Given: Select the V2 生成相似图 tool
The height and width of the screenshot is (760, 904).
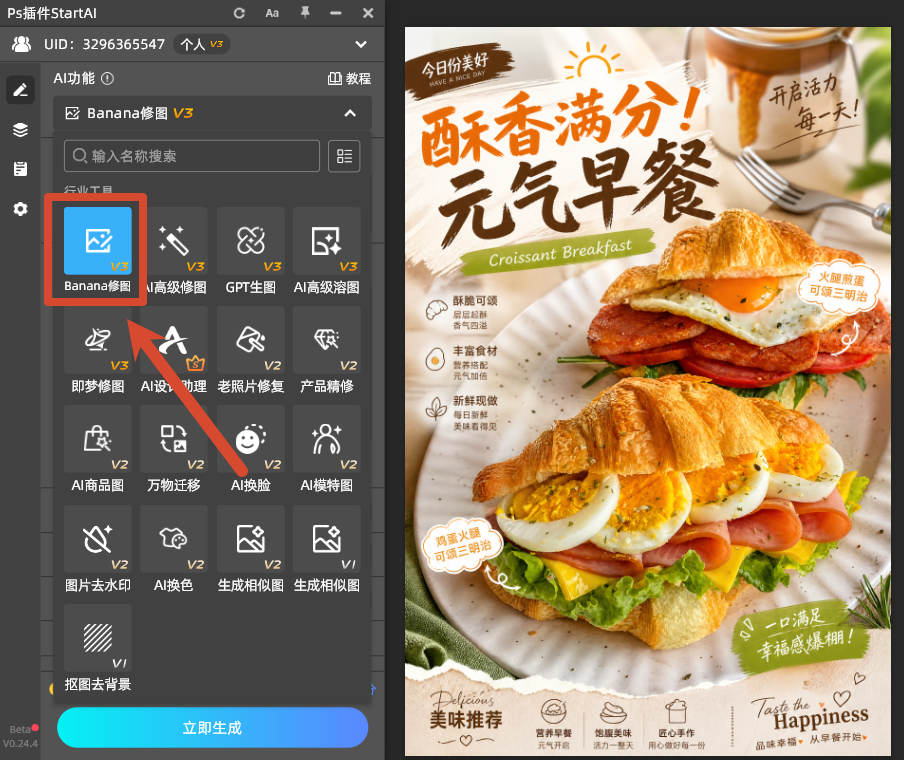Looking at the screenshot, I should pos(250,549).
